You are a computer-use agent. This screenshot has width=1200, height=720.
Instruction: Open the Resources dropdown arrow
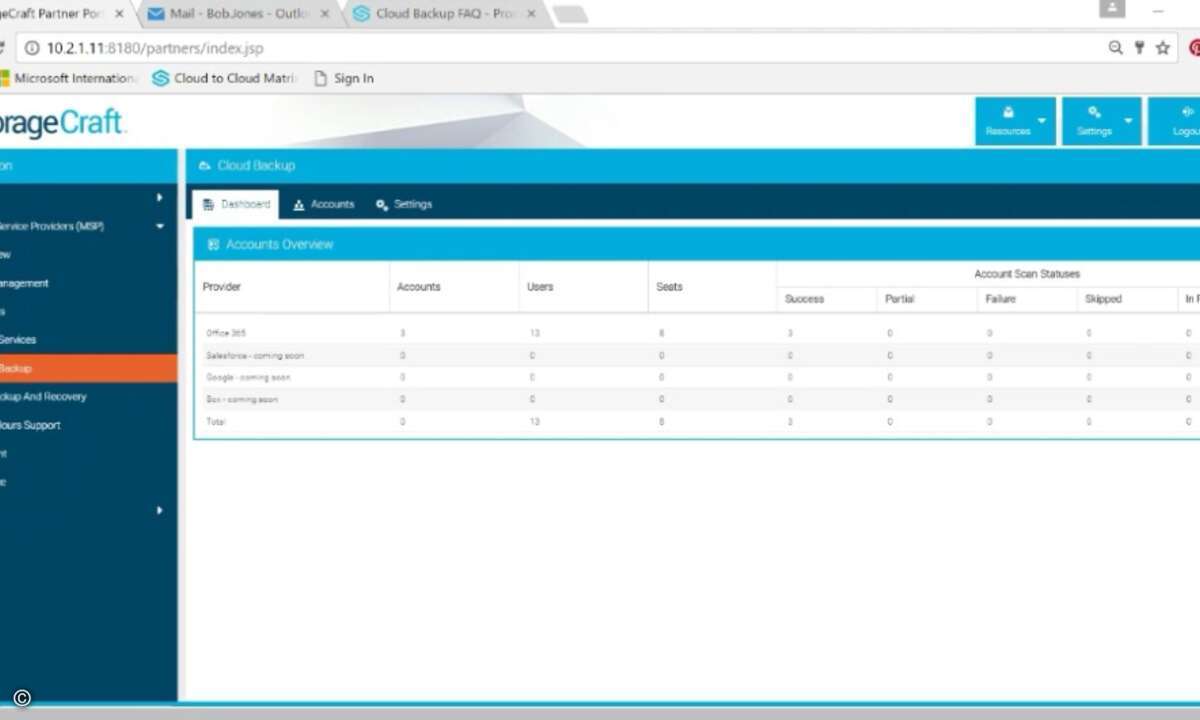(1041, 121)
